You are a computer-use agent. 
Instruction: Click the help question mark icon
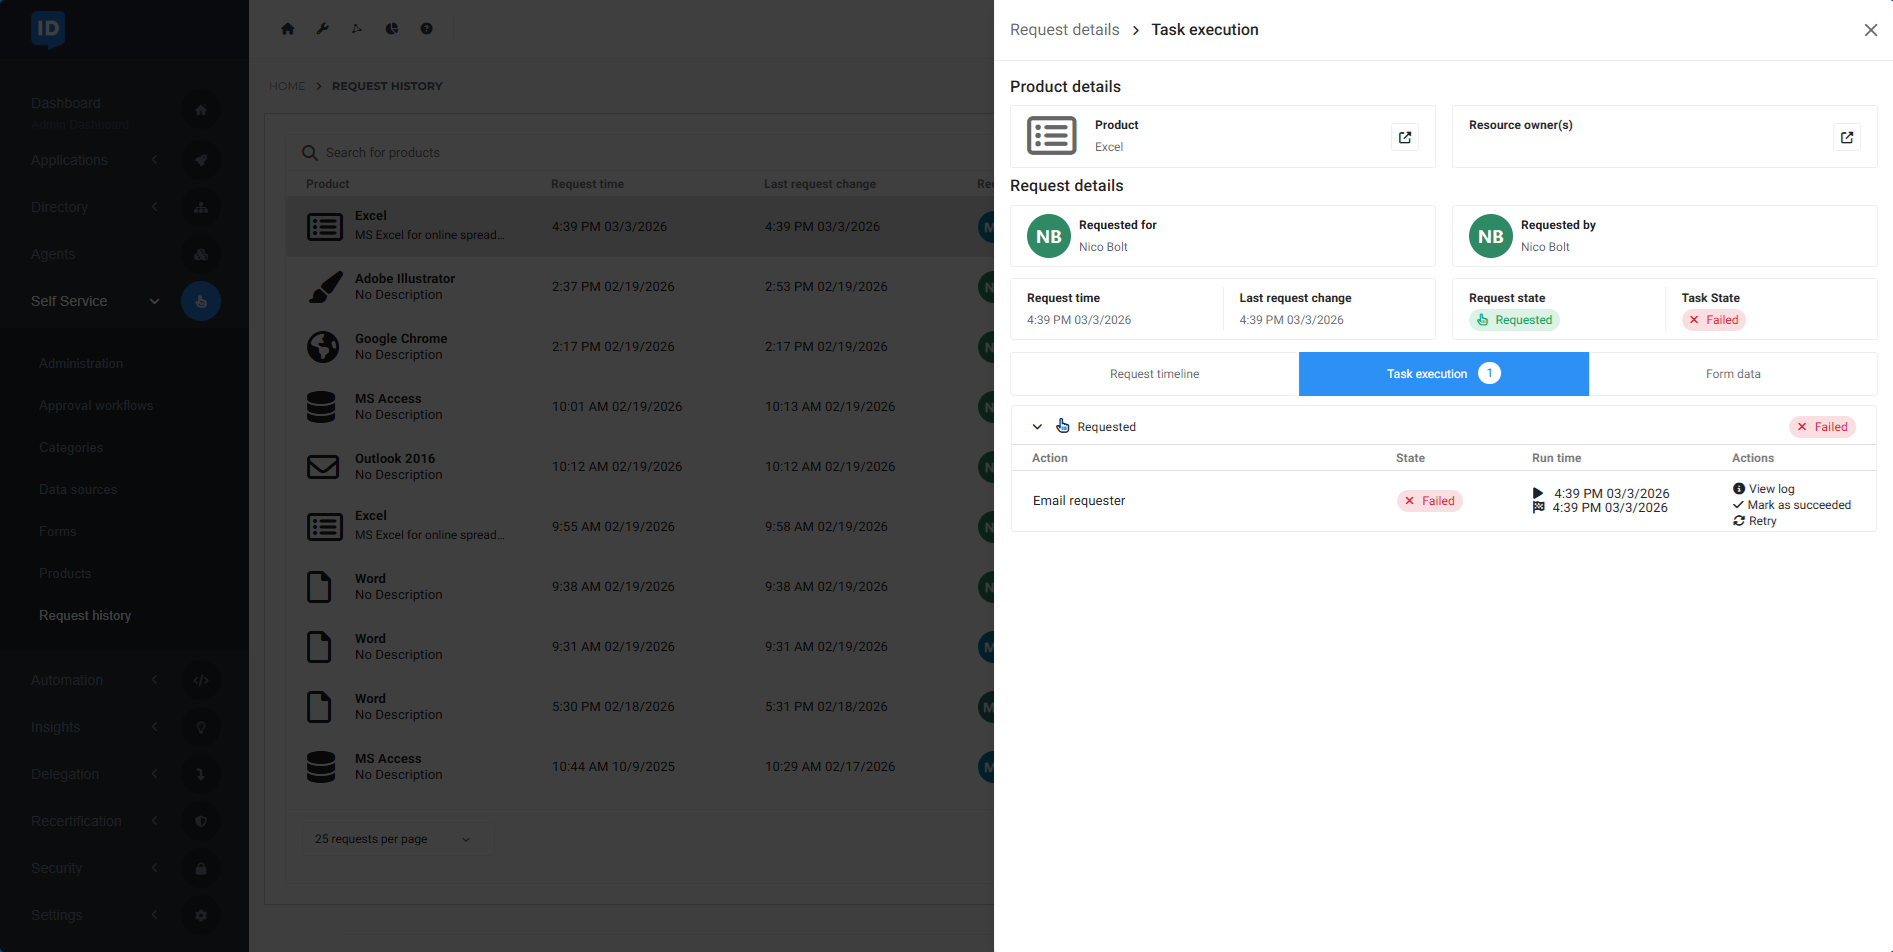[427, 29]
